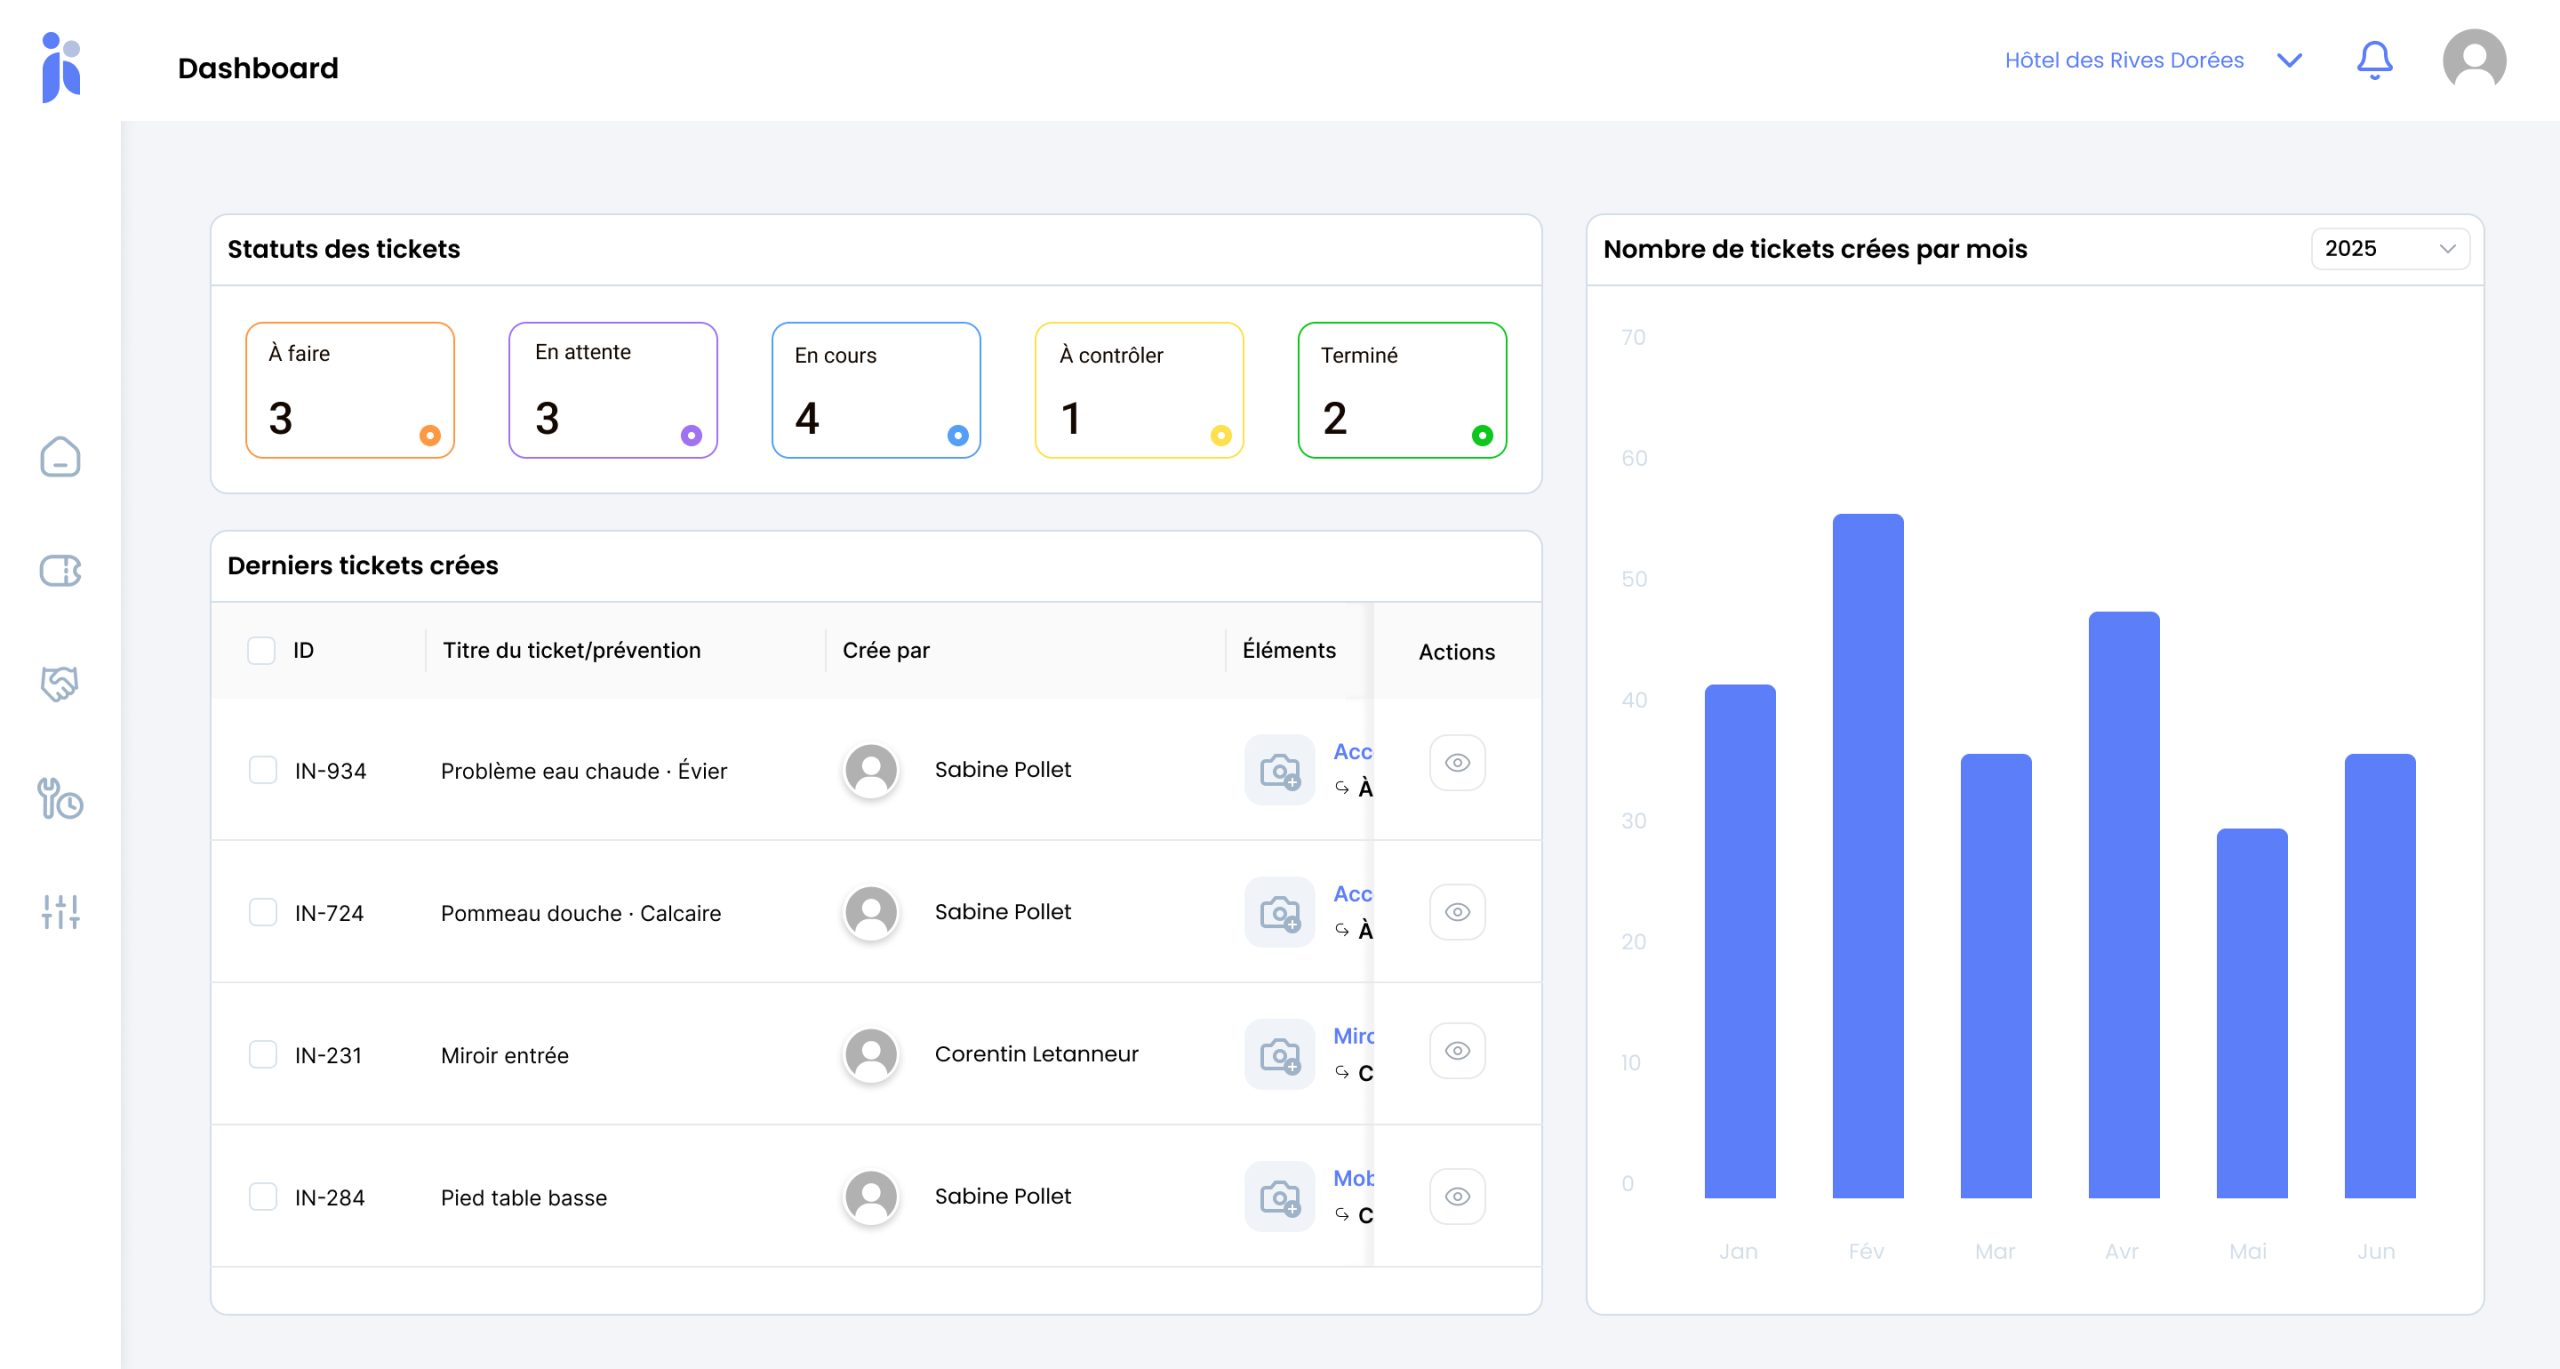Open the tickets icon in sidebar

(x=60, y=571)
